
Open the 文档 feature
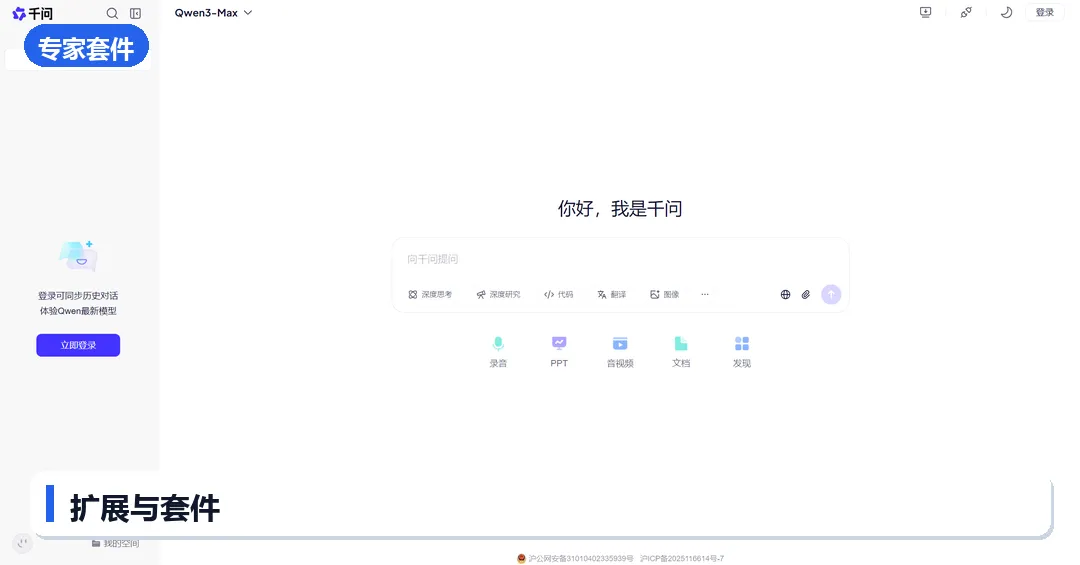click(681, 351)
